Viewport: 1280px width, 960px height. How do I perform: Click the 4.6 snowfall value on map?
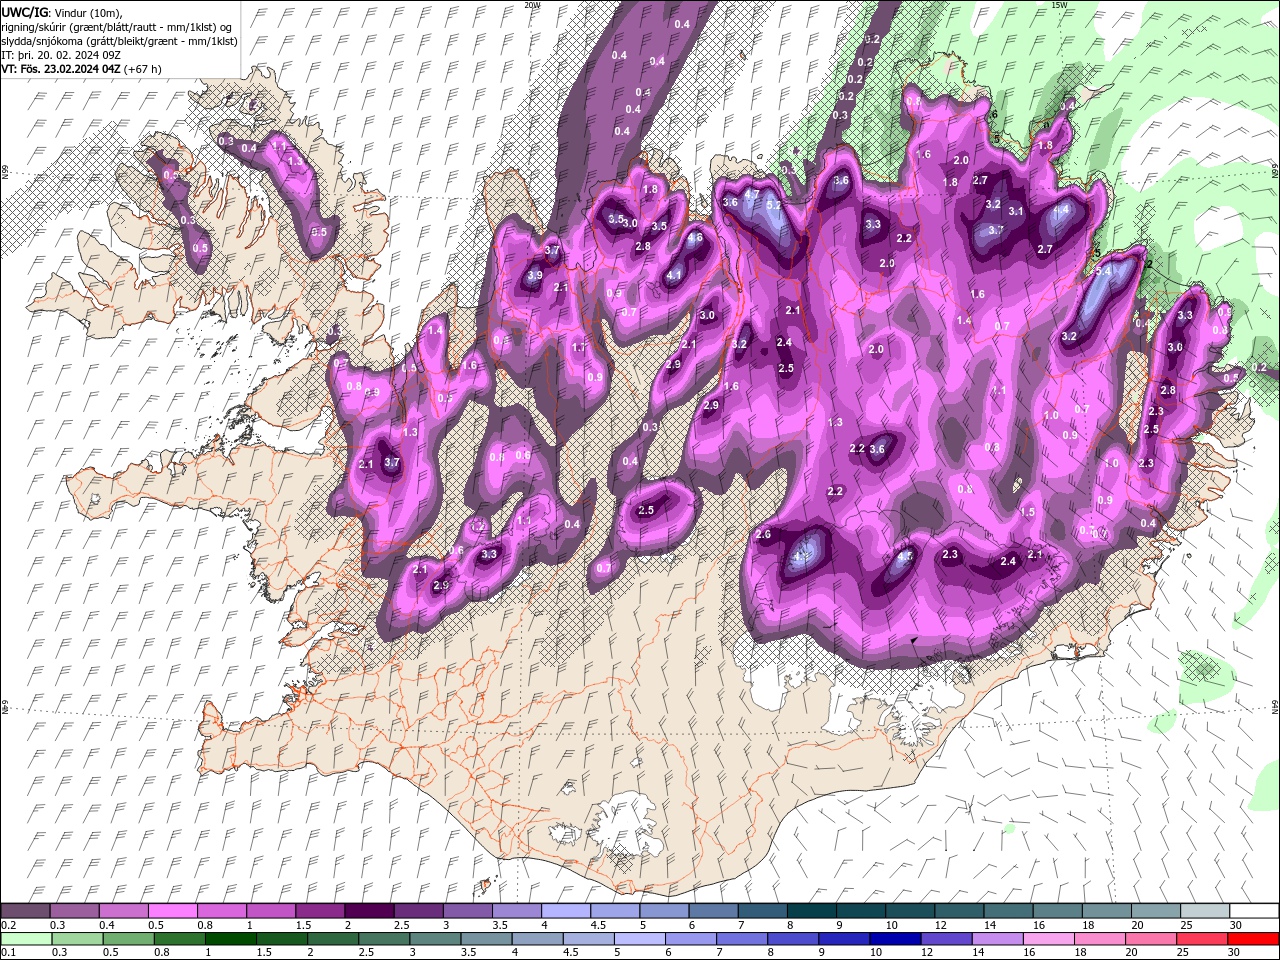click(695, 239)
